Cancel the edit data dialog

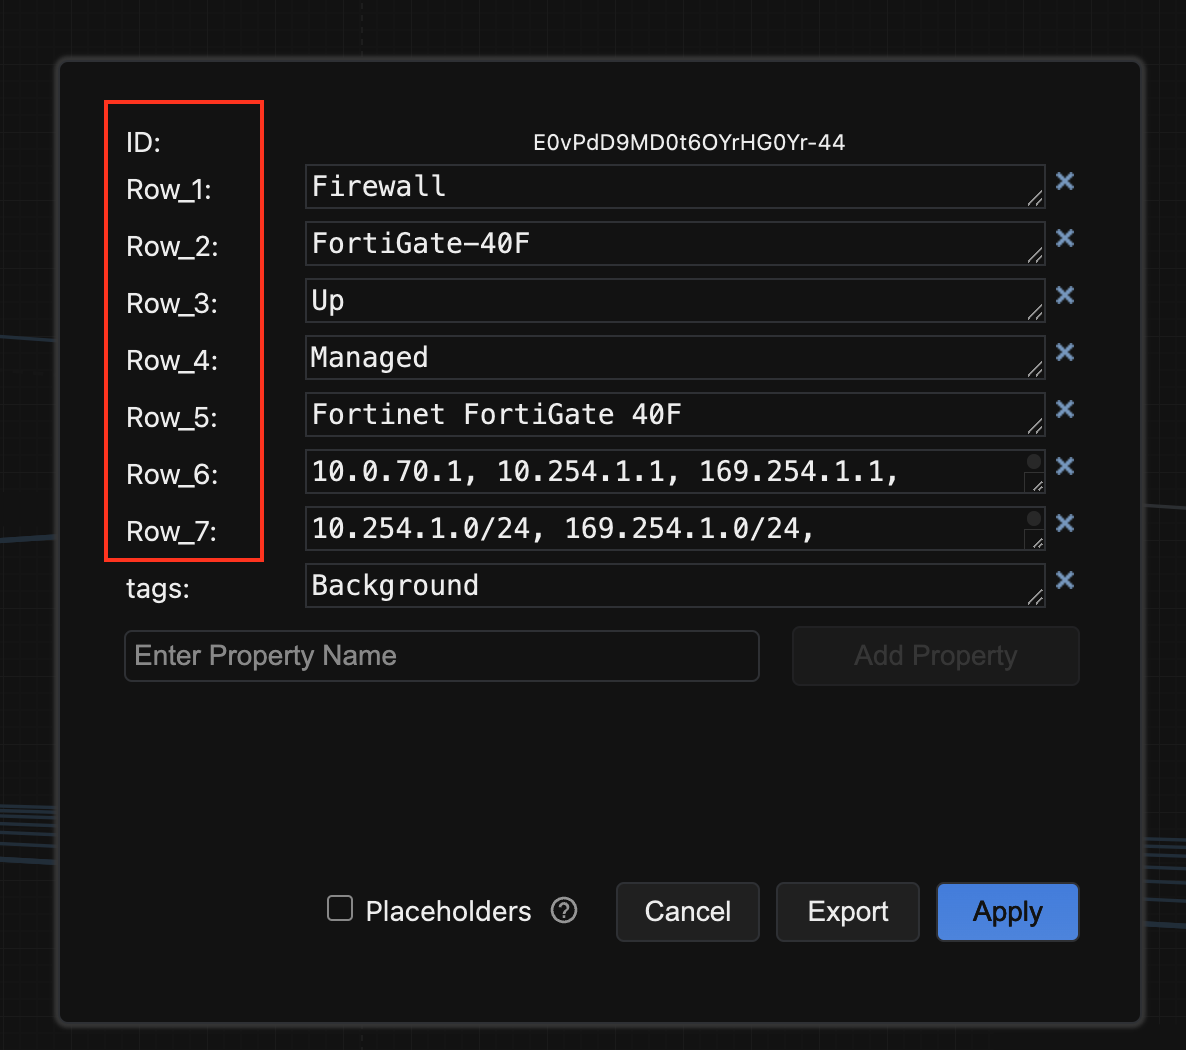[x=687, y=912]
